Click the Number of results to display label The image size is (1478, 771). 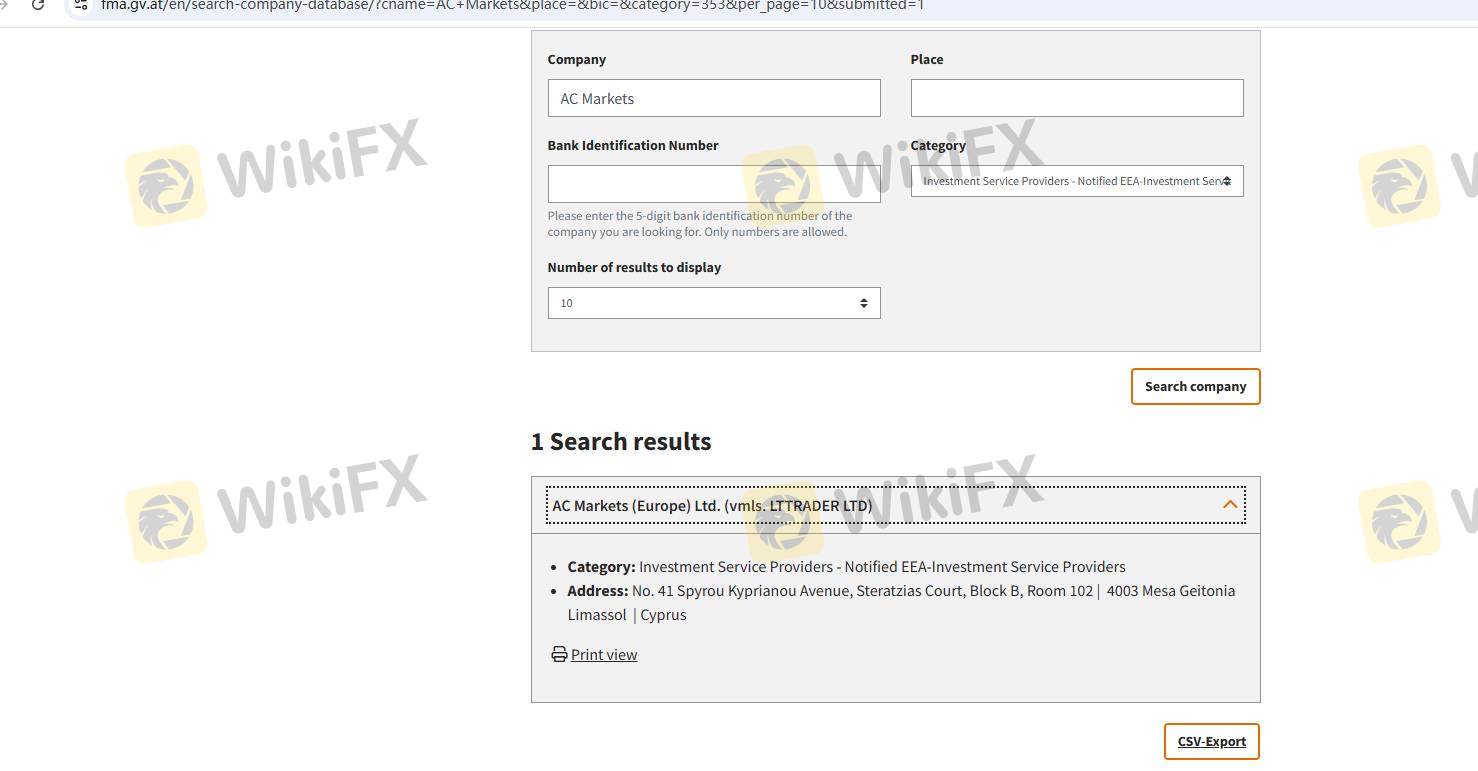[634, 267]
